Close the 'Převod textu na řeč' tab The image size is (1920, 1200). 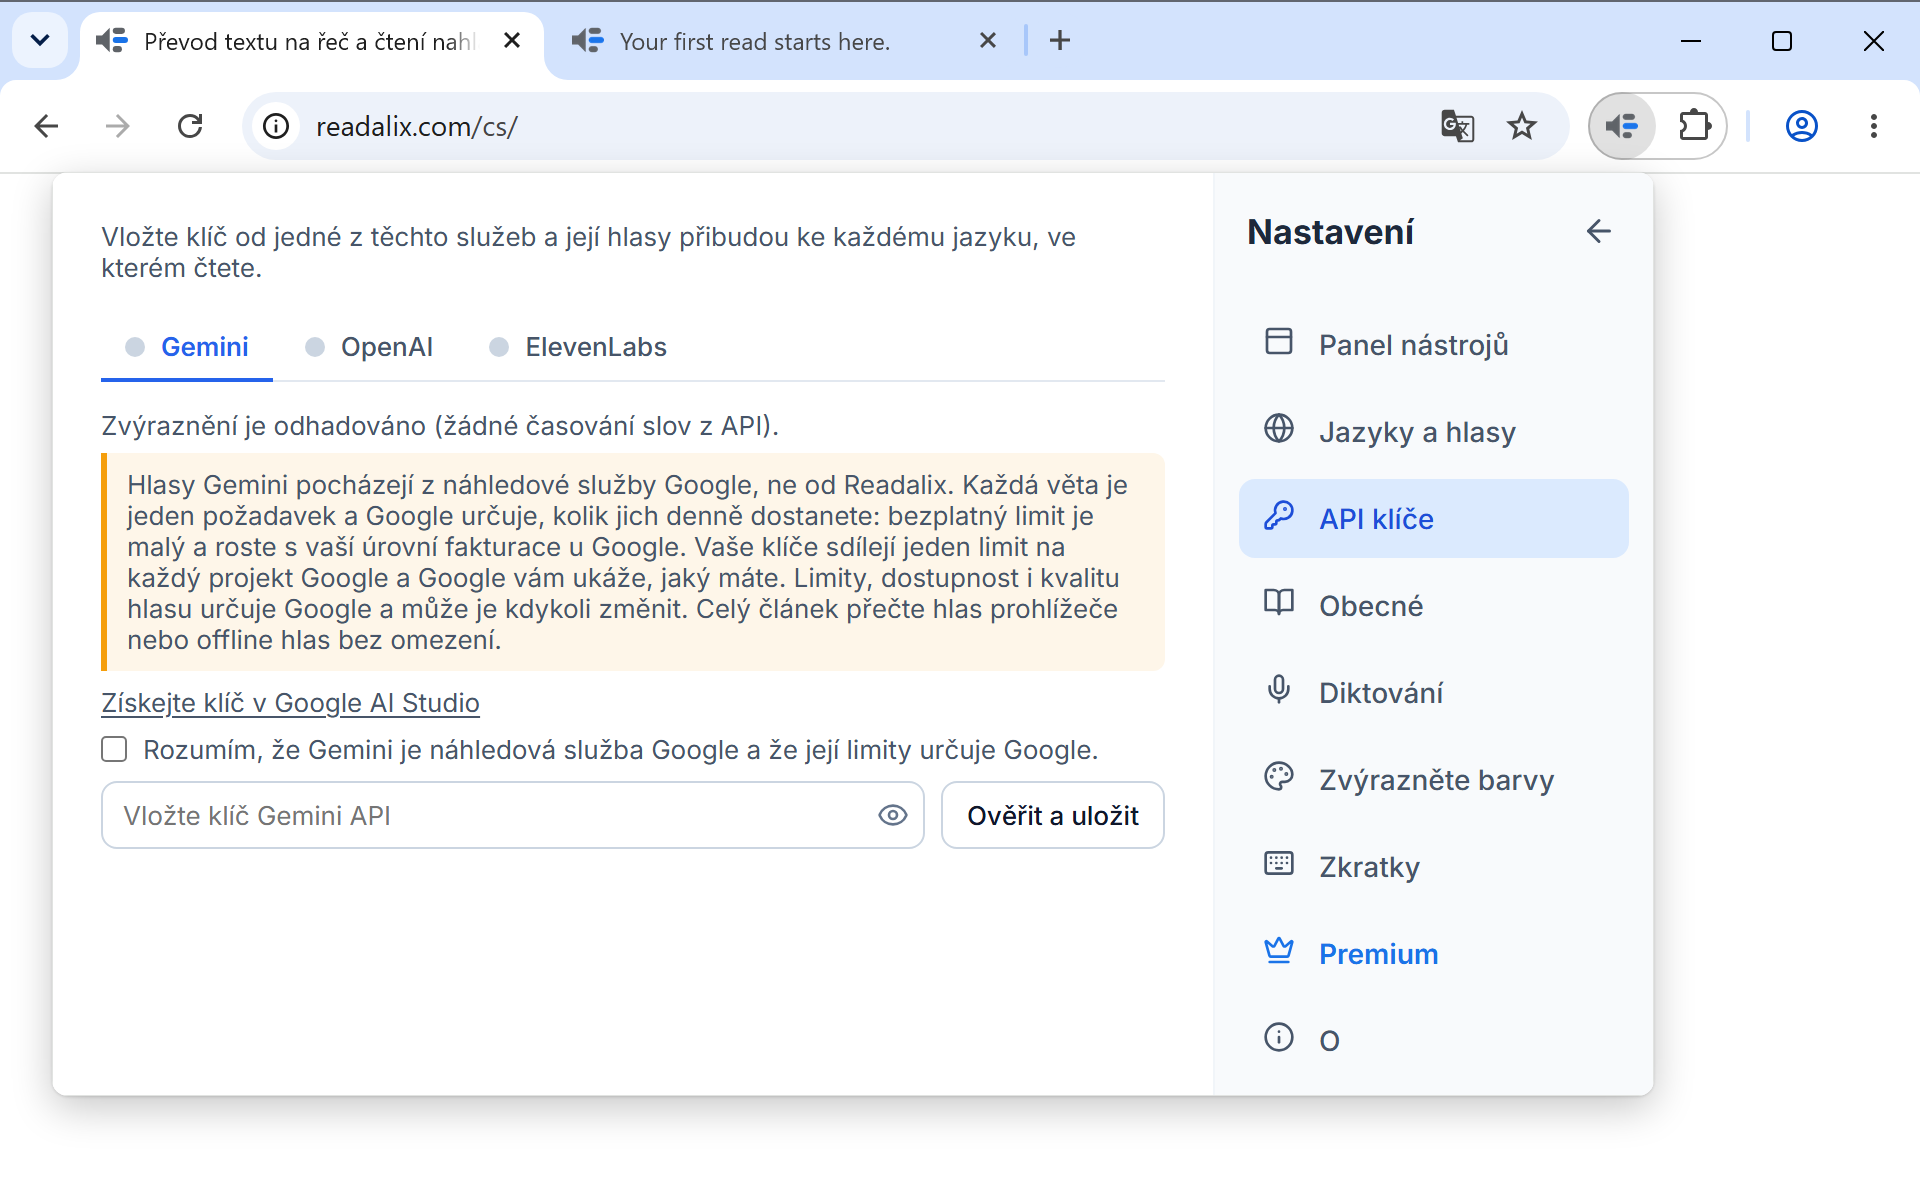tap(512, 41)
